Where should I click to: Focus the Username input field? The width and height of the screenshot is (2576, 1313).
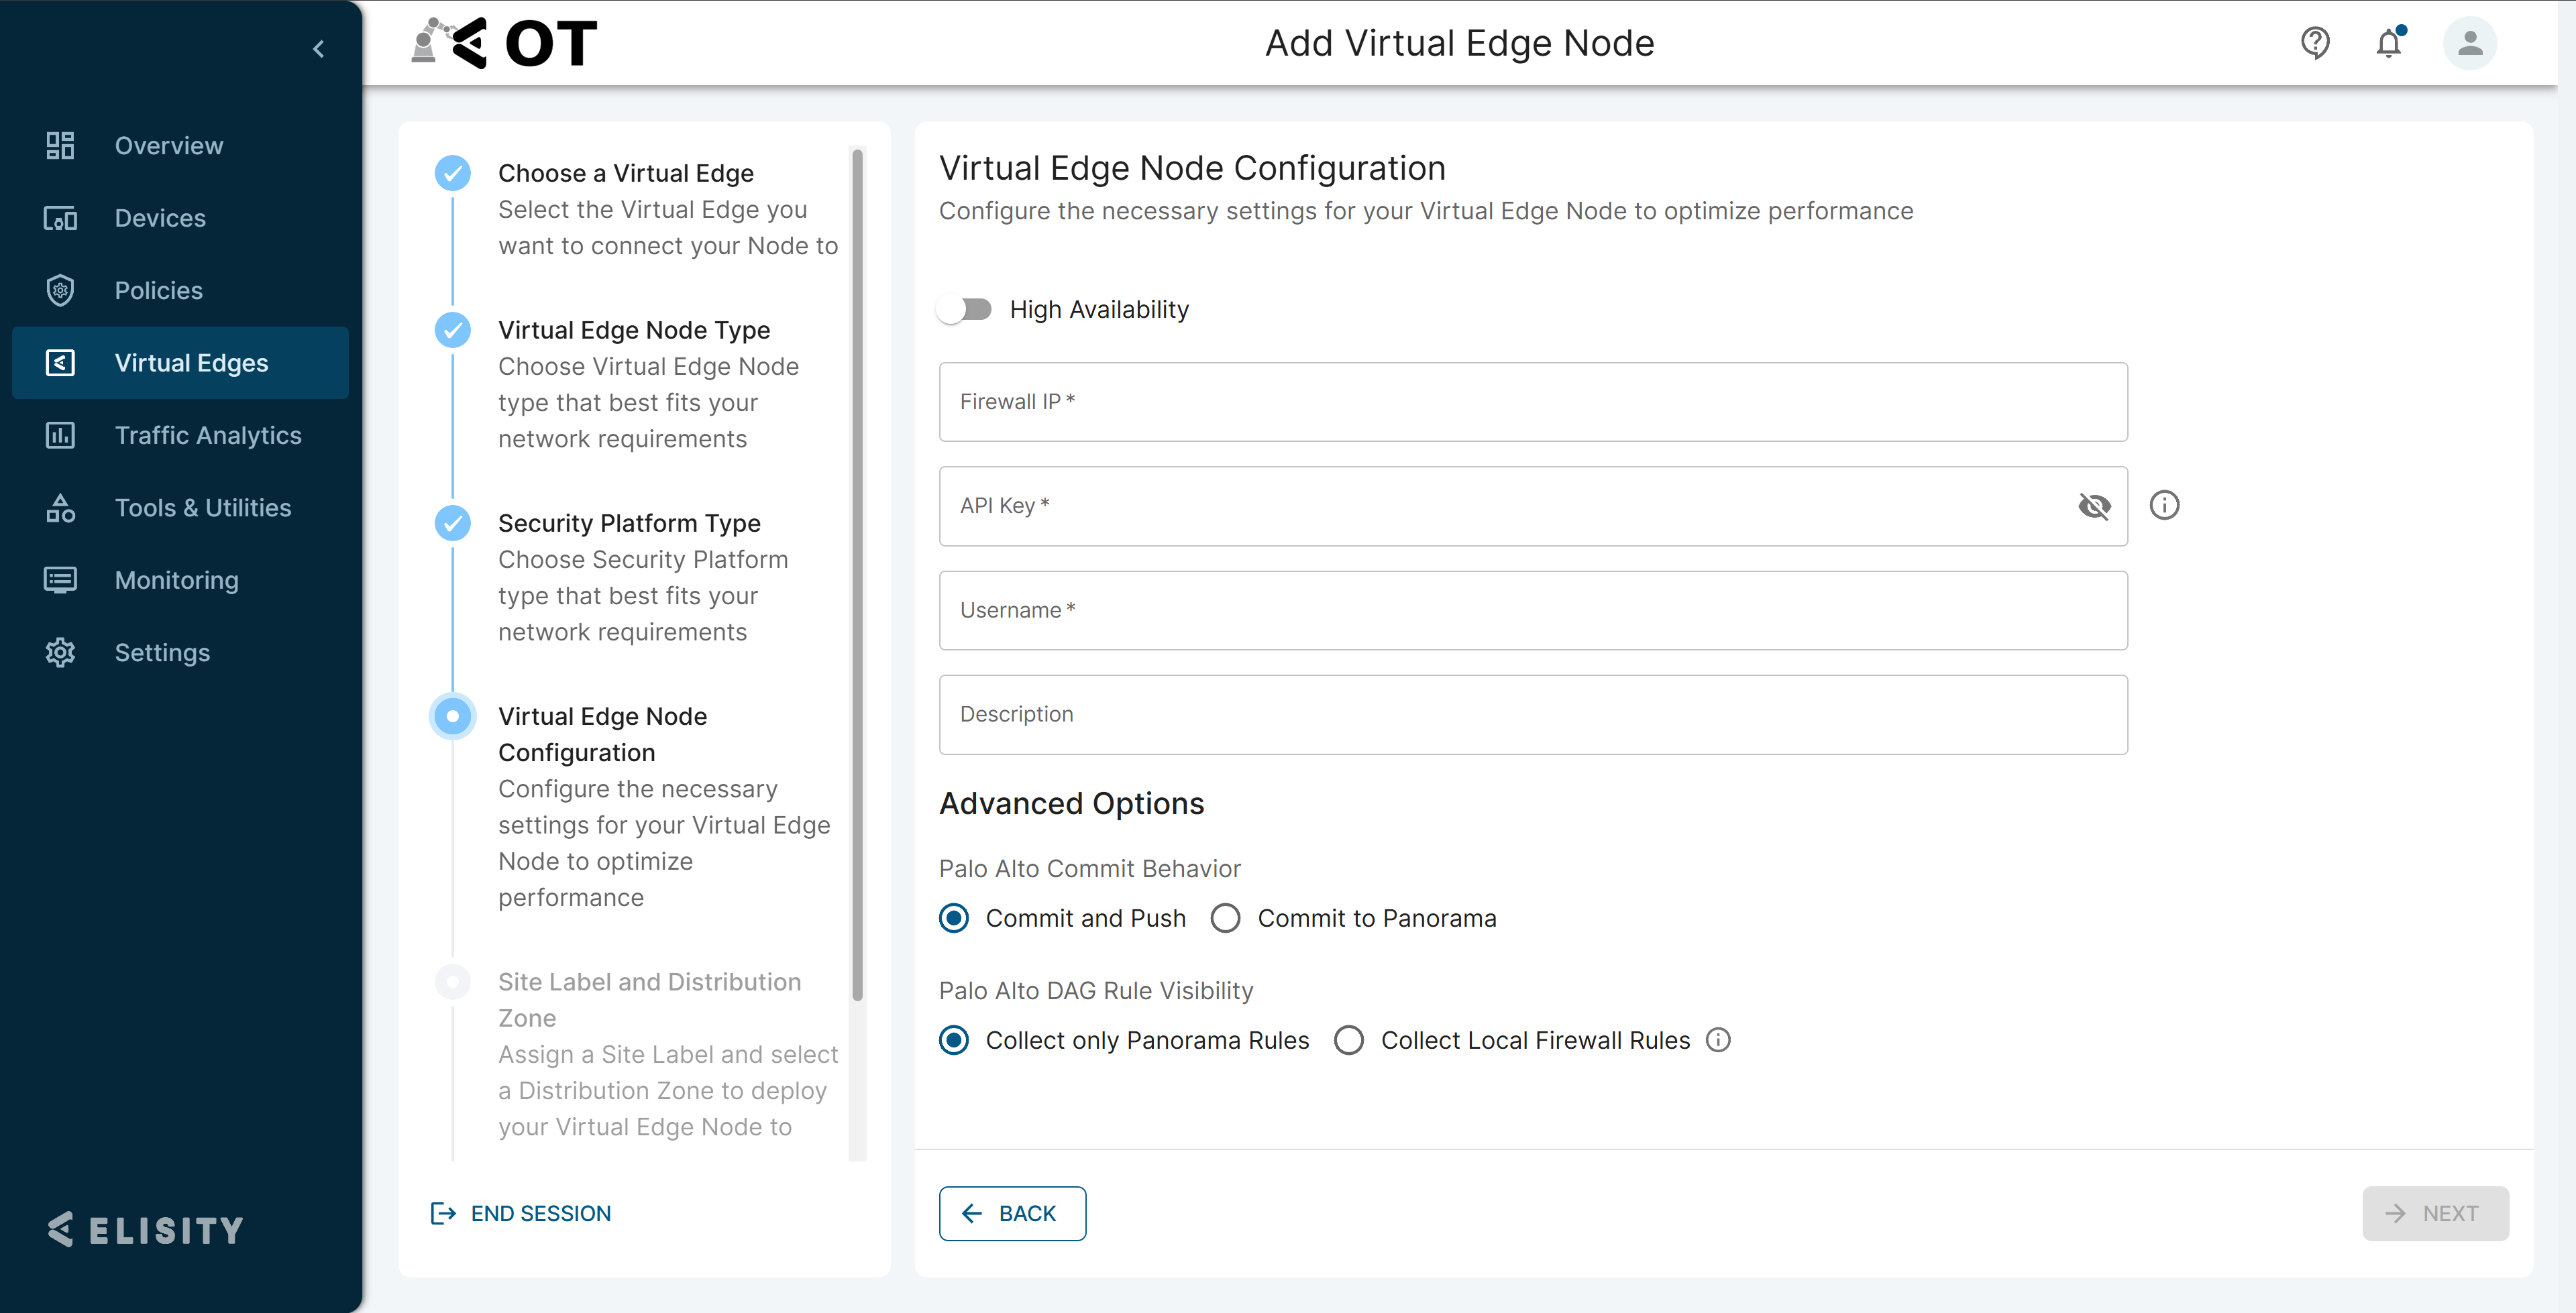(x=1533, y=610)
